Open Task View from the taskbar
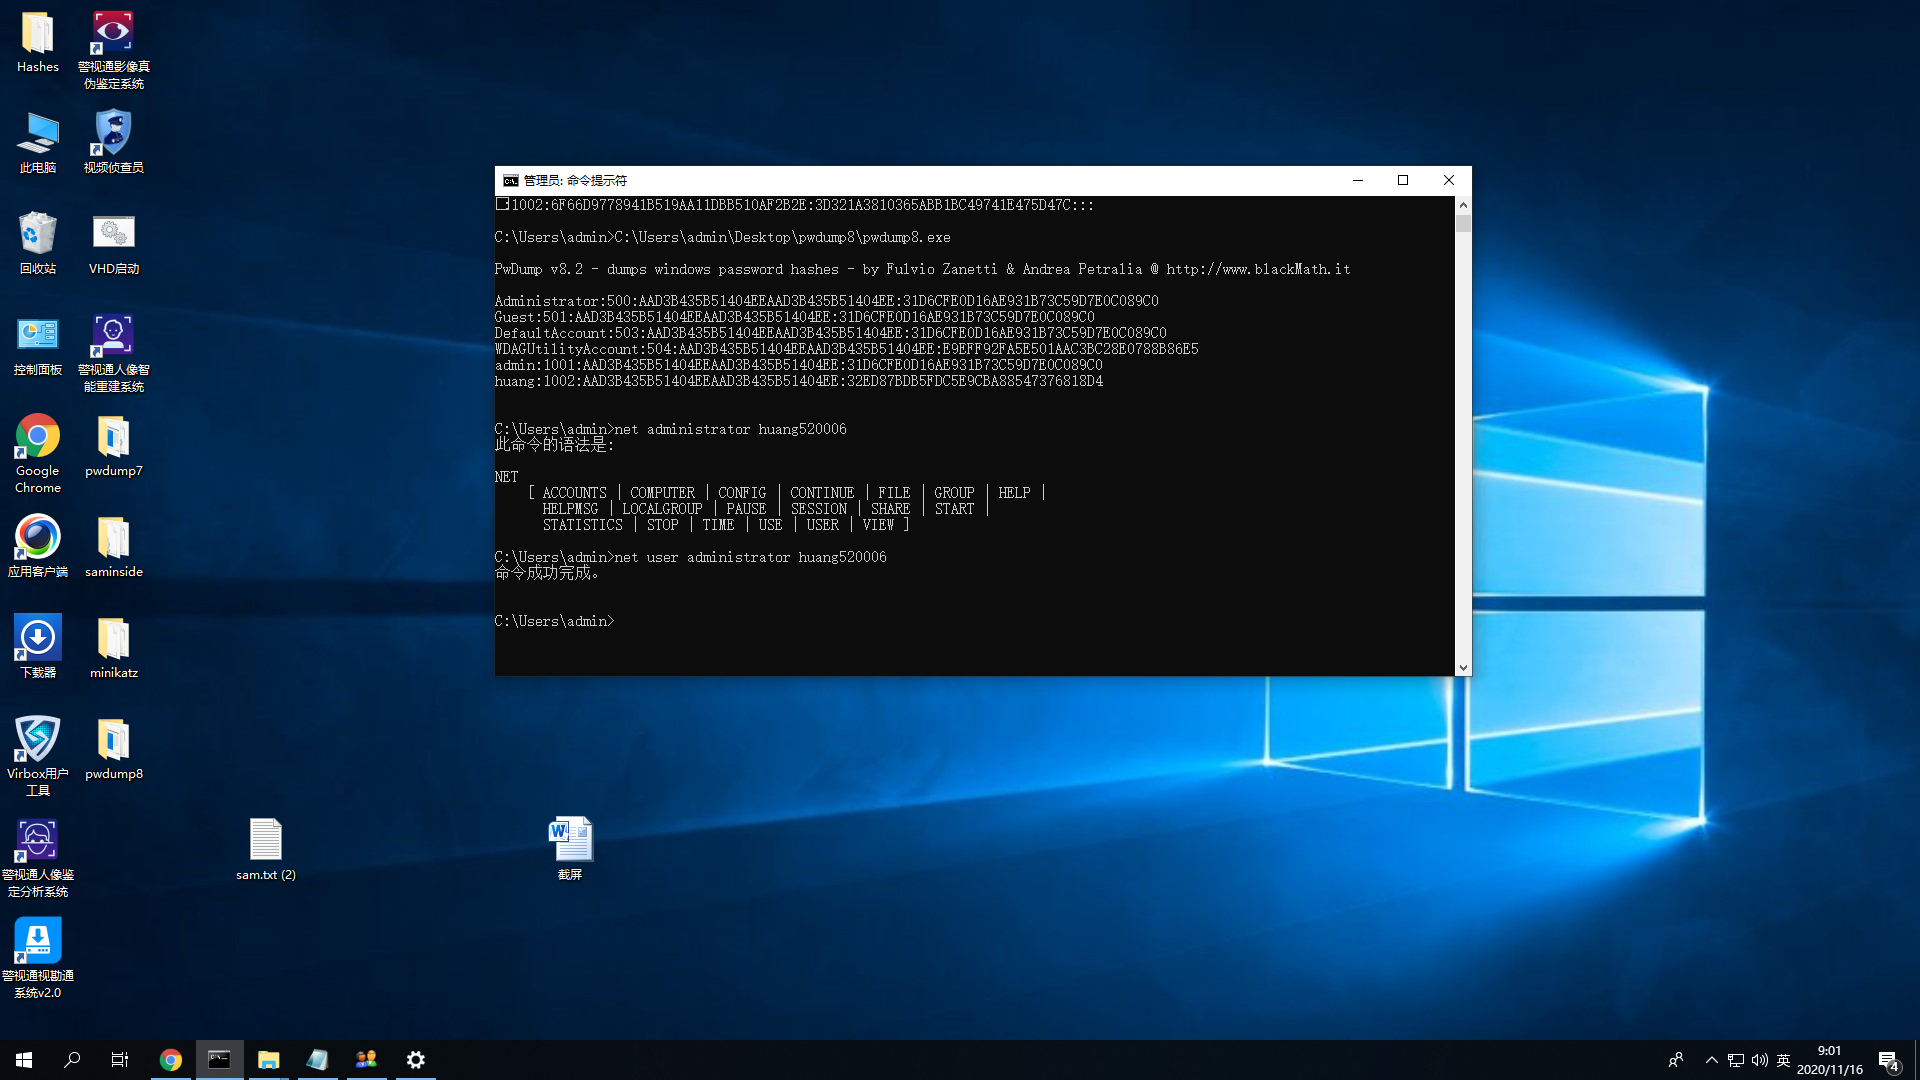The height and width of the screenshot is (1080, 1920). [x=120, y=1060]
